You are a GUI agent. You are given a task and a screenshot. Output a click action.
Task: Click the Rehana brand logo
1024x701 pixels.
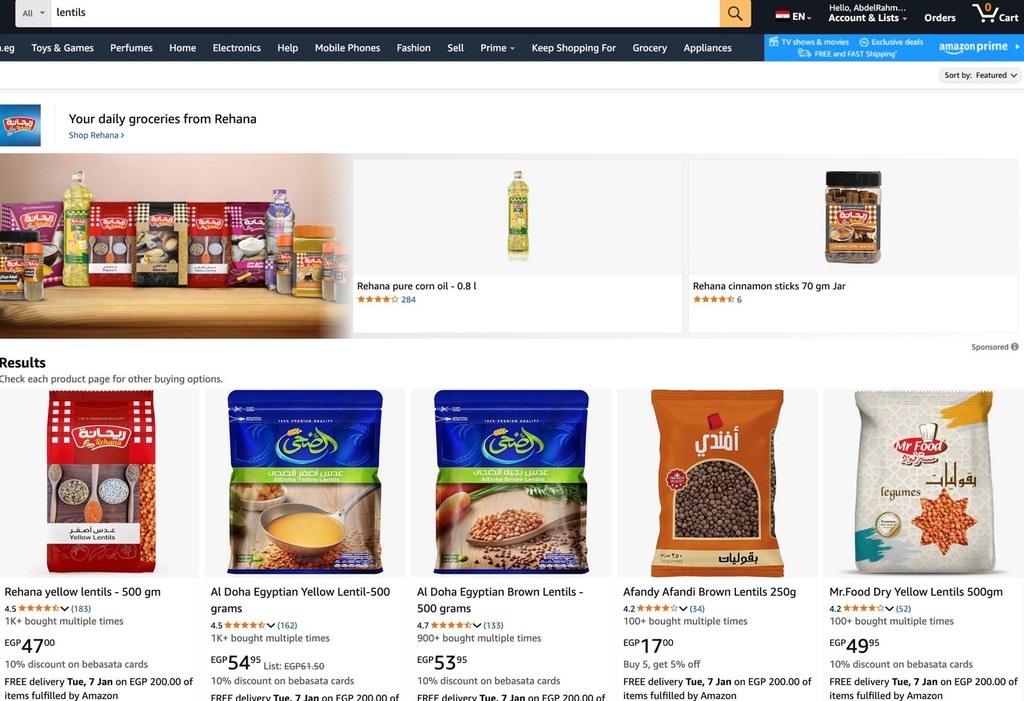click(20, 125)
